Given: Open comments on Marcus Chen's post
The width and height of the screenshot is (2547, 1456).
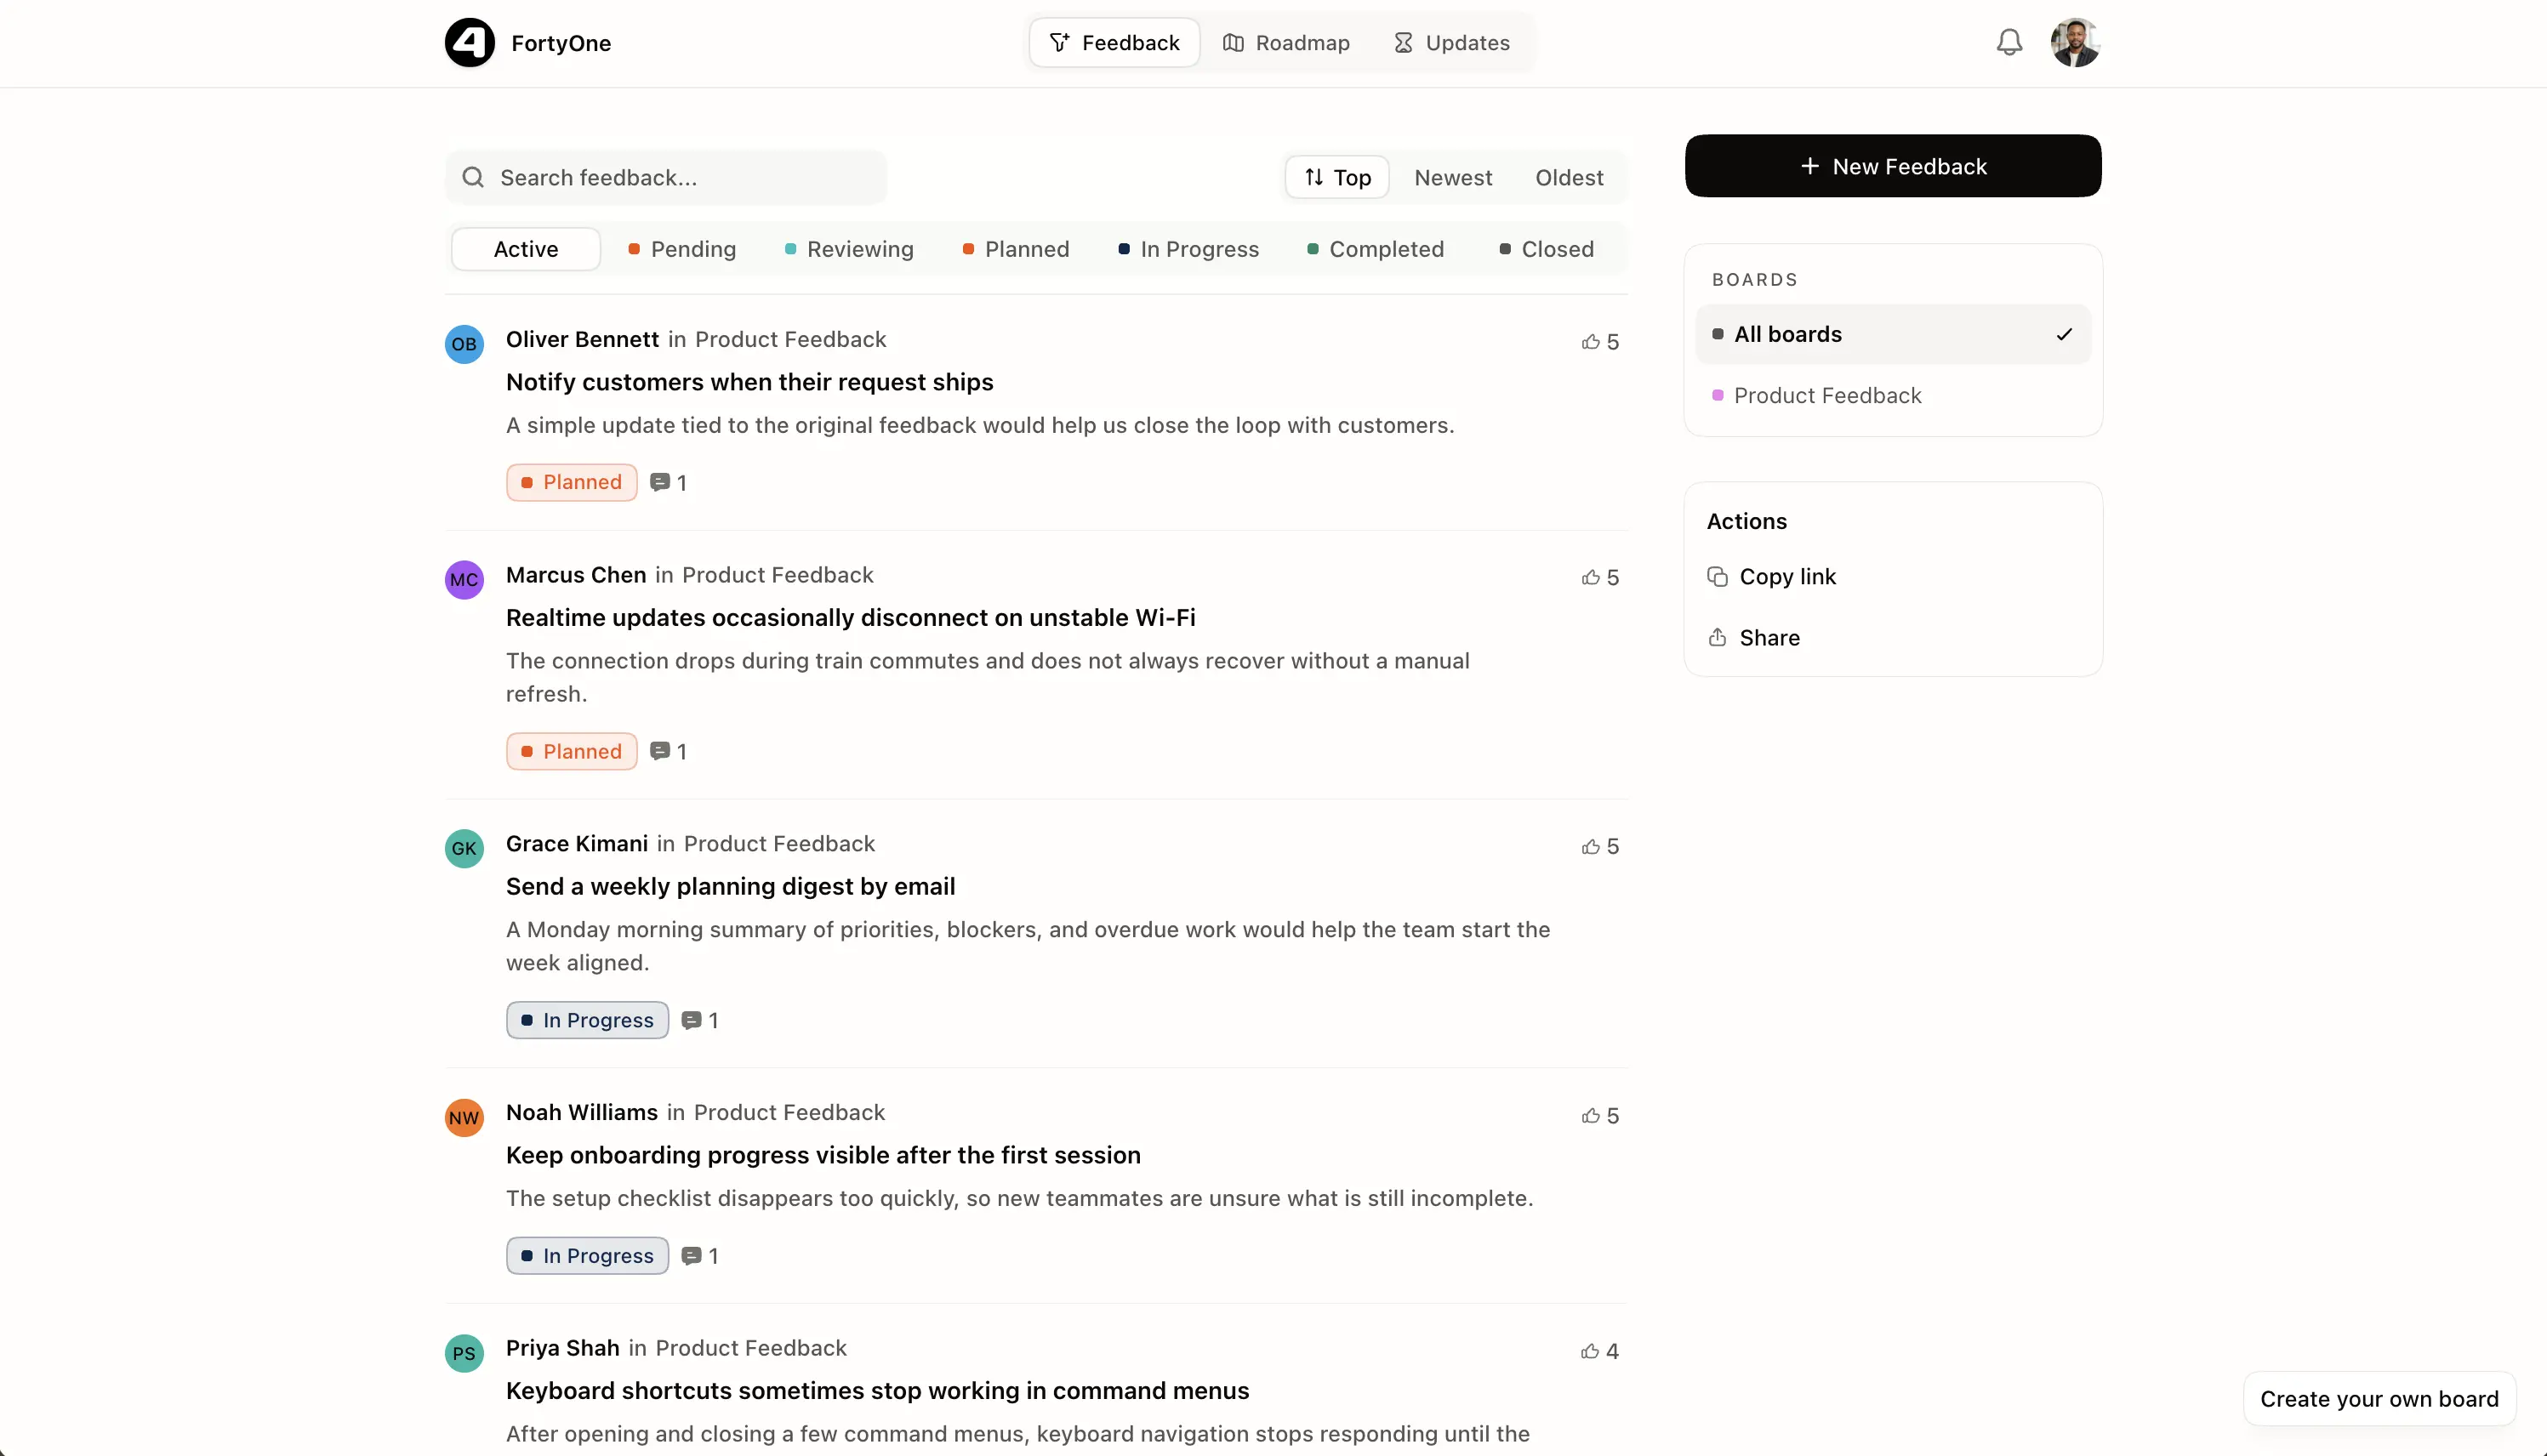Looking at the screenshot, I should click(x=668, y=752).
